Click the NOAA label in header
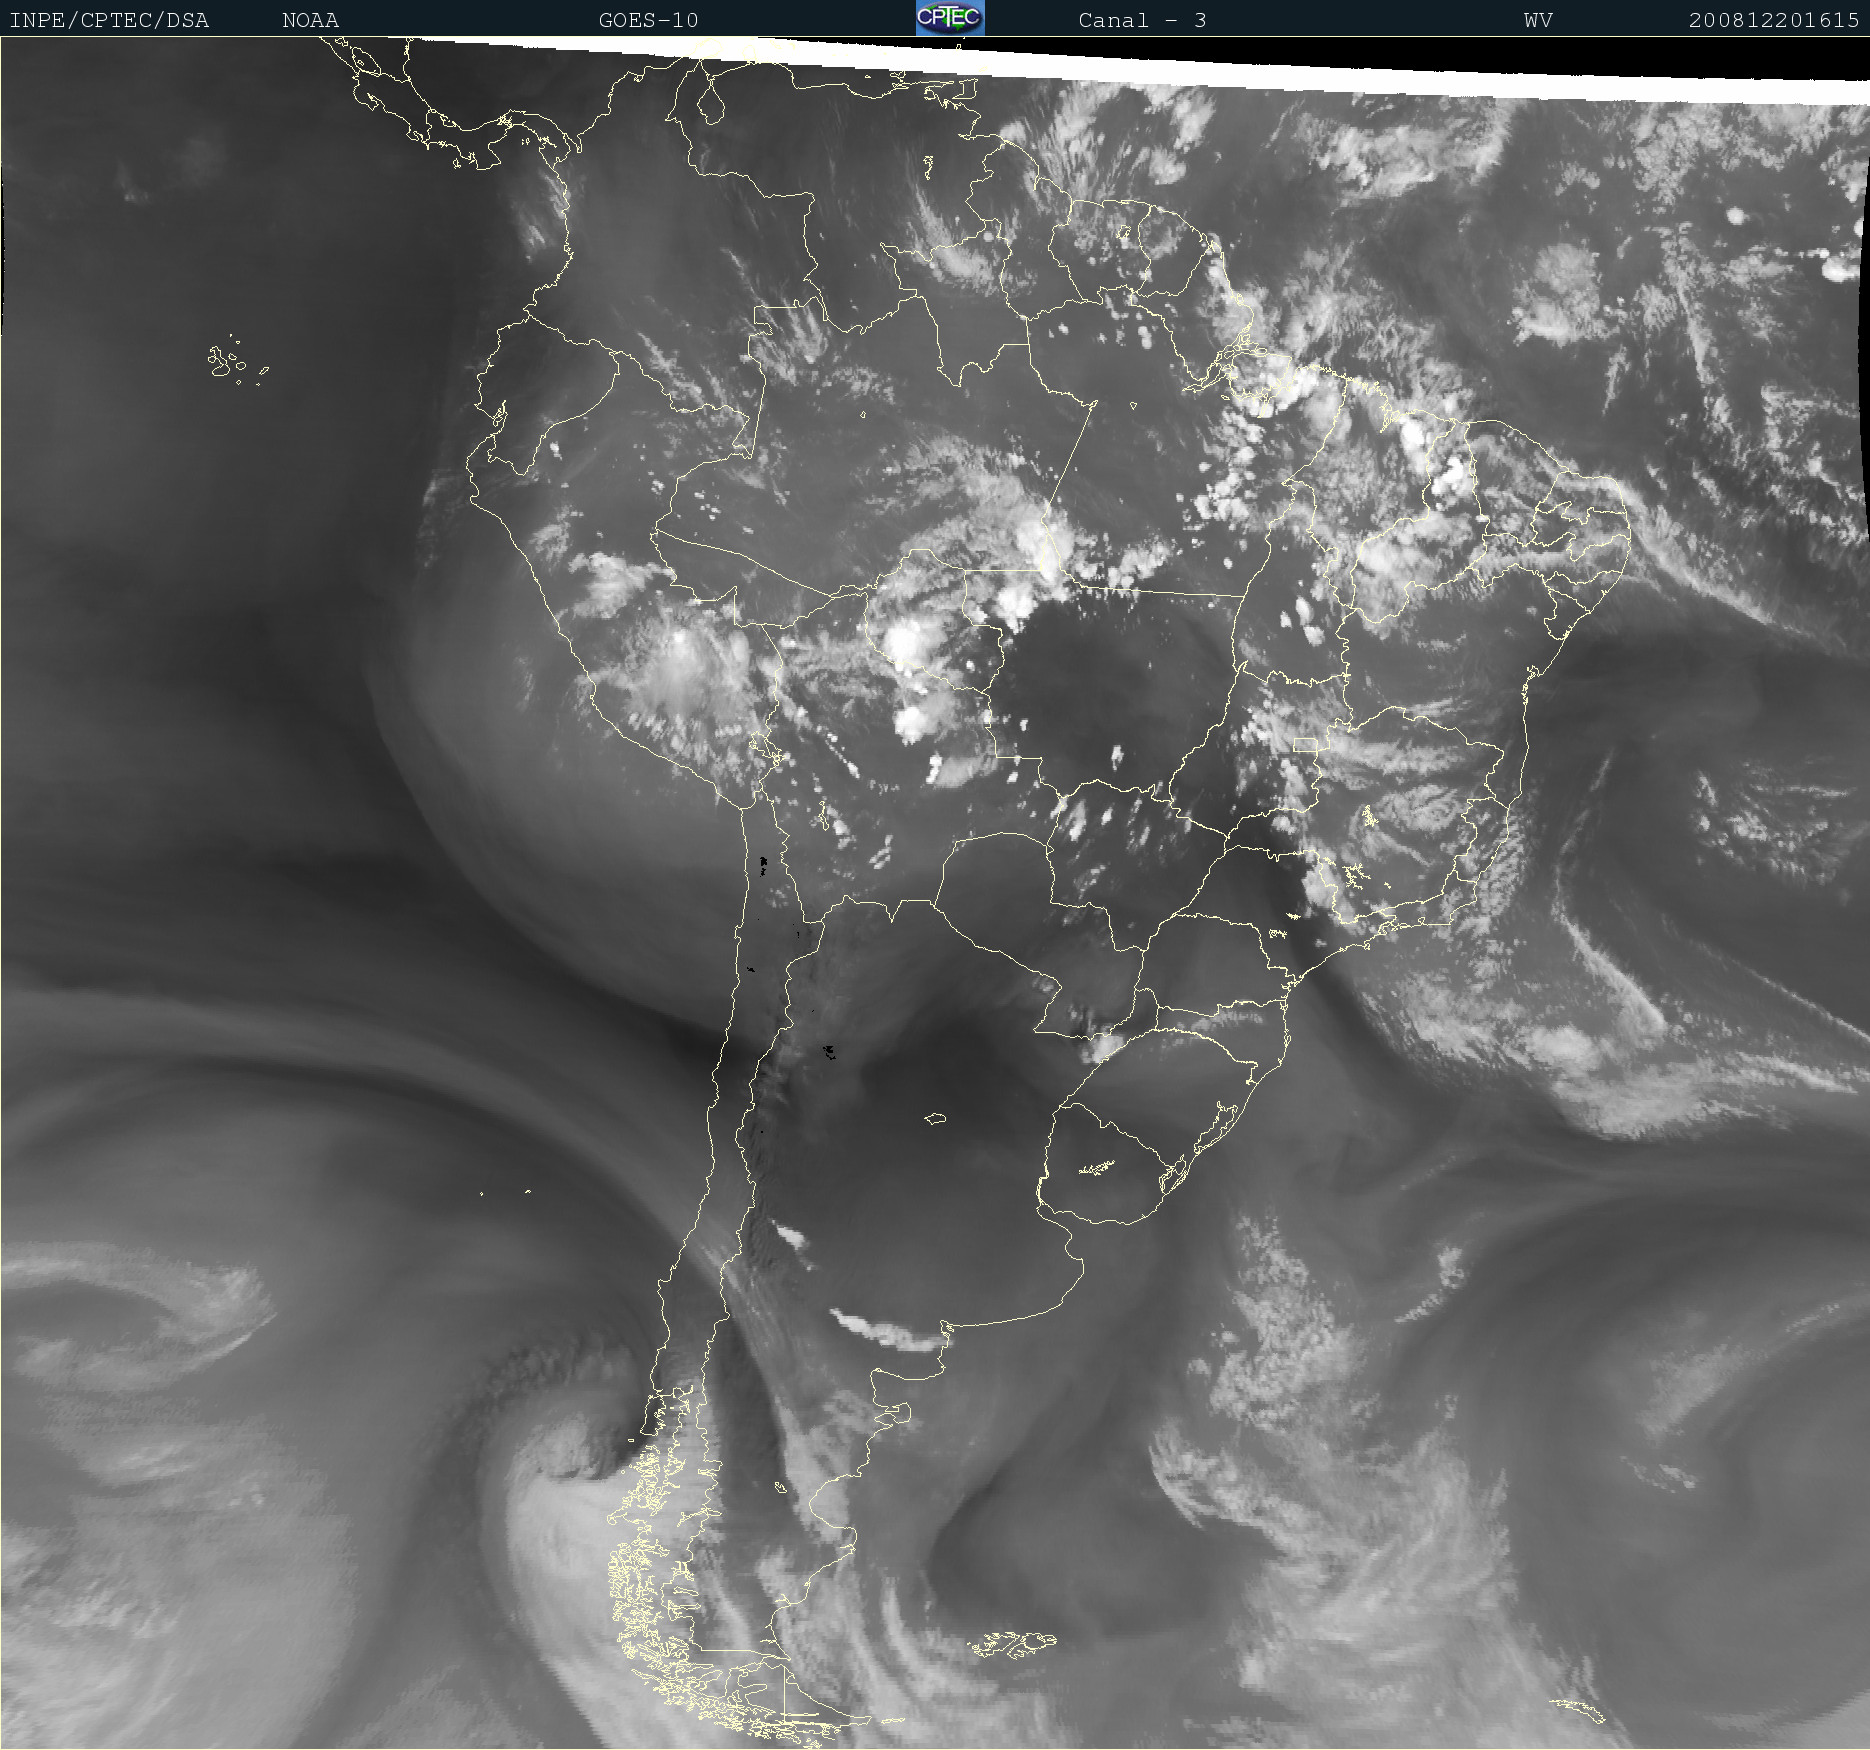 (x=310, y=20)
